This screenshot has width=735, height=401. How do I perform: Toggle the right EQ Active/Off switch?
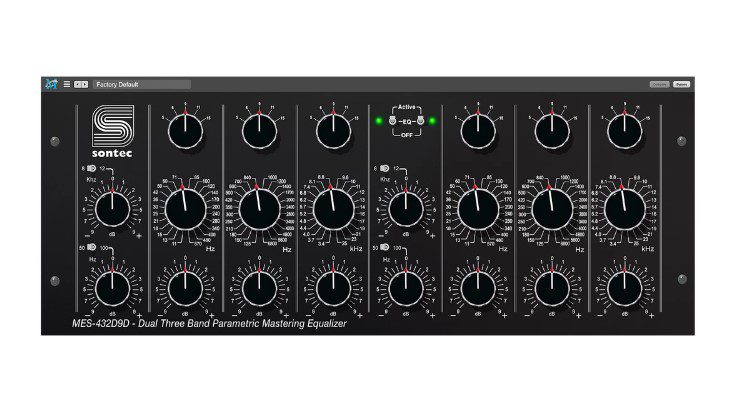click(x=420, y=122)
